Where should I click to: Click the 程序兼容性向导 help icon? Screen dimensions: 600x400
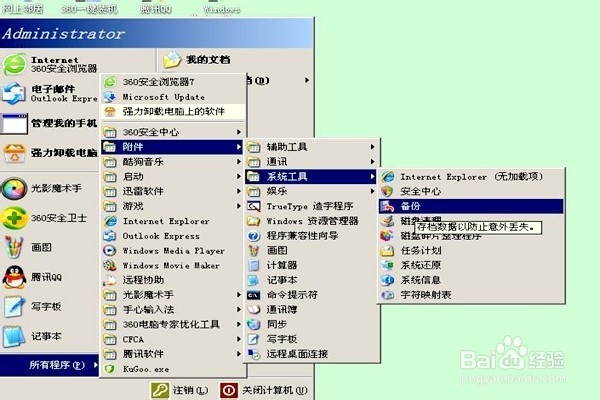[x=254, y=236]
